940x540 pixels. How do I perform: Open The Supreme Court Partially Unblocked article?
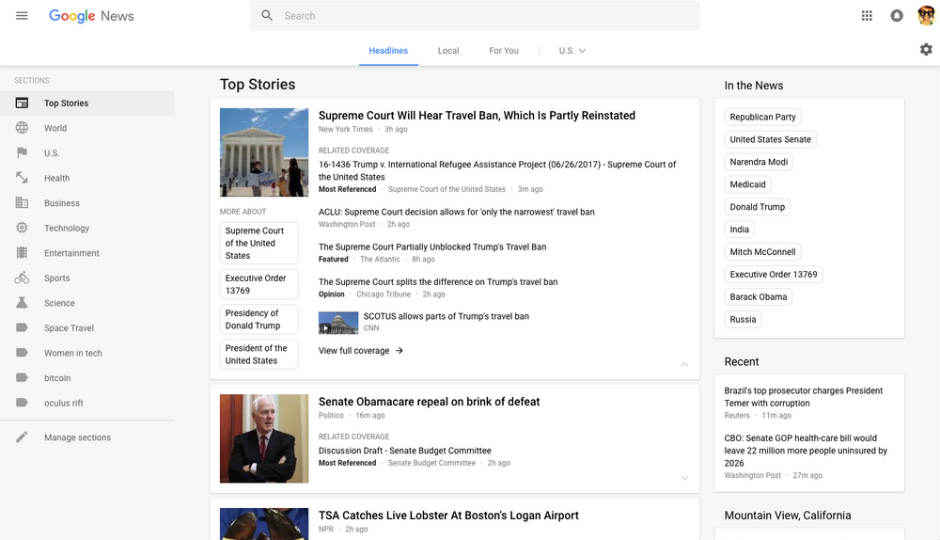coord(432,247)
